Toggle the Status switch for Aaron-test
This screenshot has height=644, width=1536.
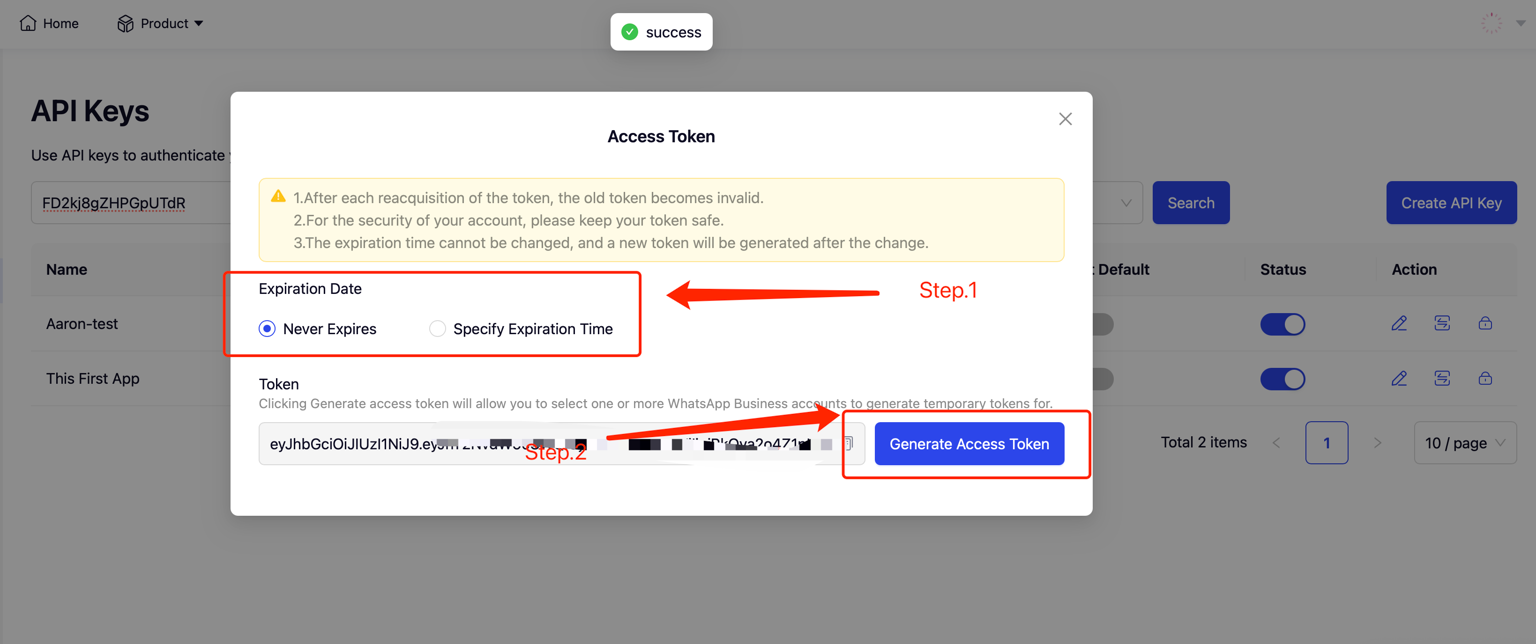tap(1282, 324)
